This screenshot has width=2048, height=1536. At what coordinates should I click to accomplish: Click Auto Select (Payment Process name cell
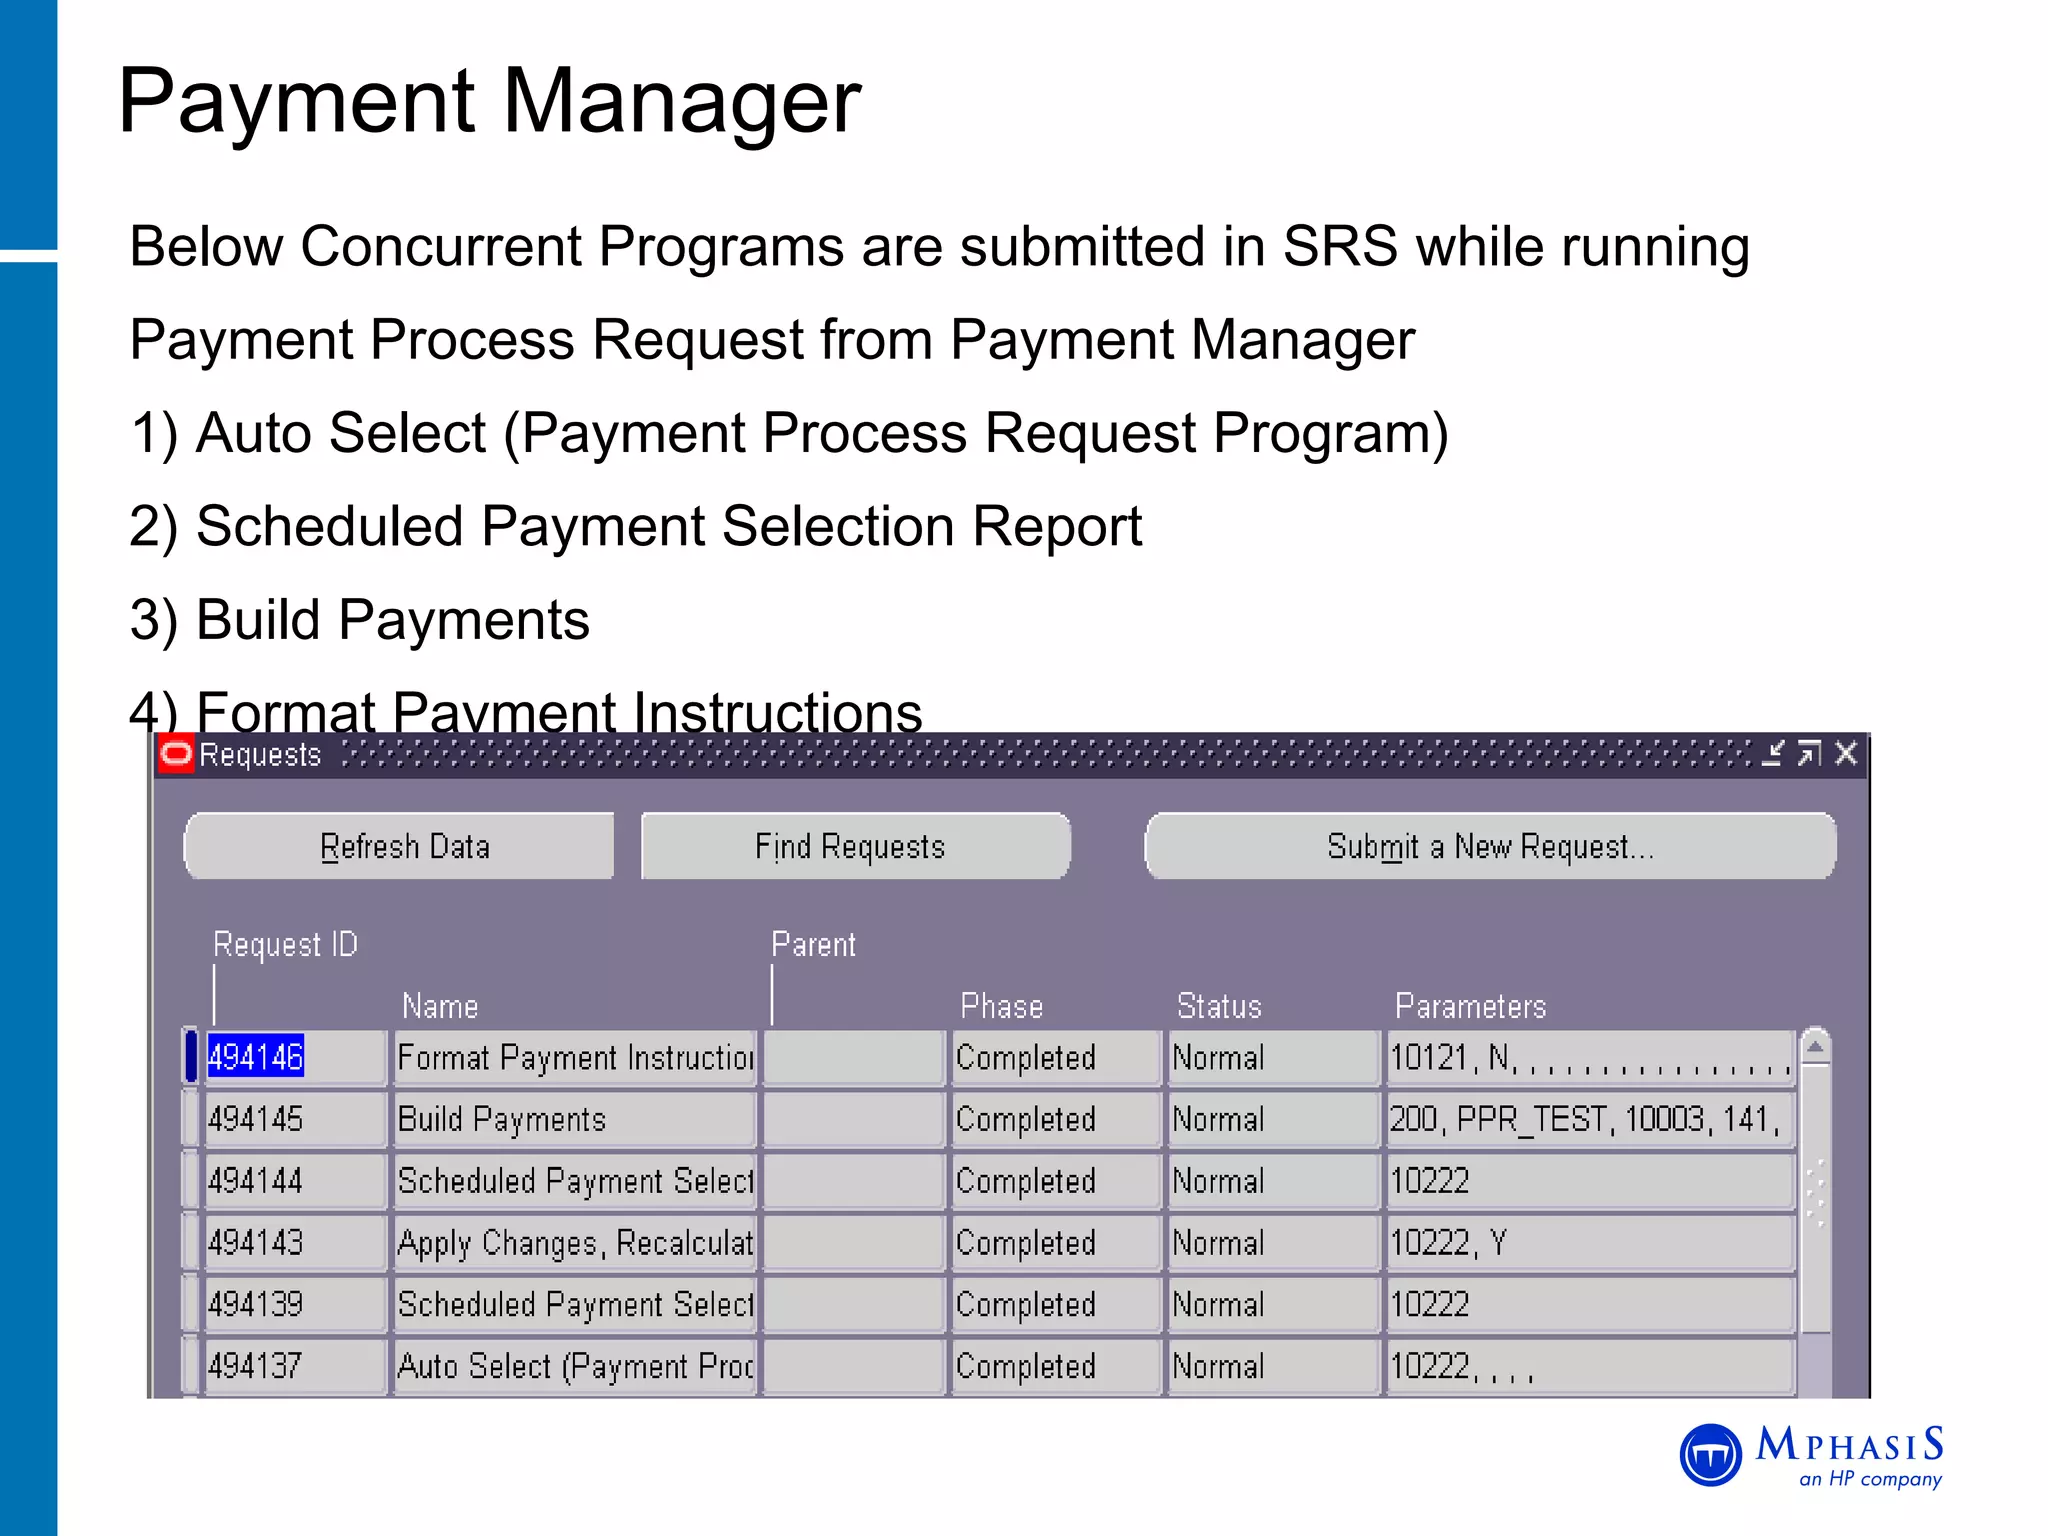click(575, 1366)
